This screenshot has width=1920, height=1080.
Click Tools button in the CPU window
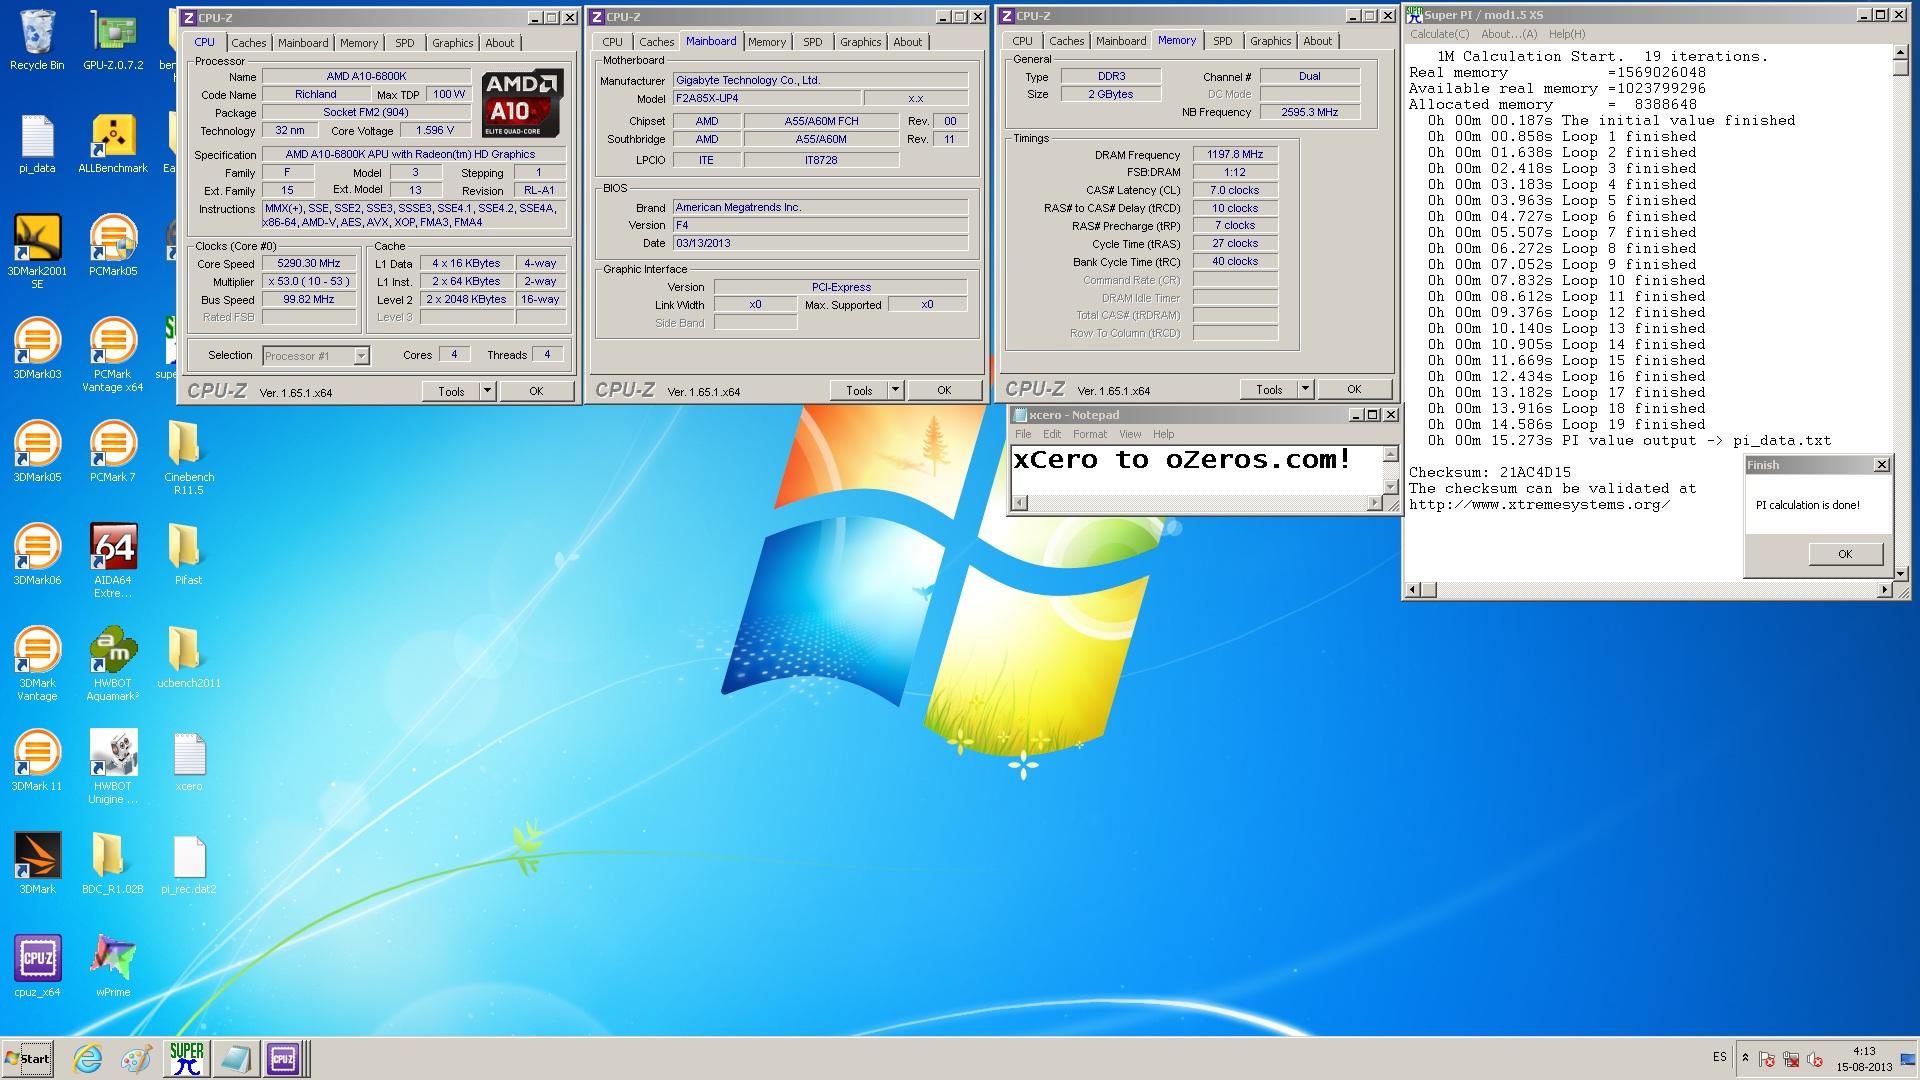click(x=452, y=391)
